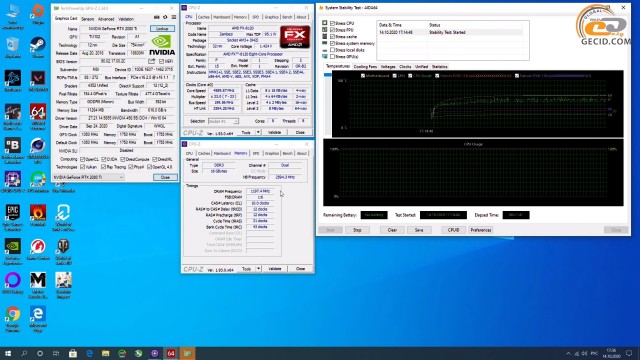Open the GOG Galaxy desktop shortcut
Image resolution: width=640 pixels, height=360 pixels.
coord(13,283)
